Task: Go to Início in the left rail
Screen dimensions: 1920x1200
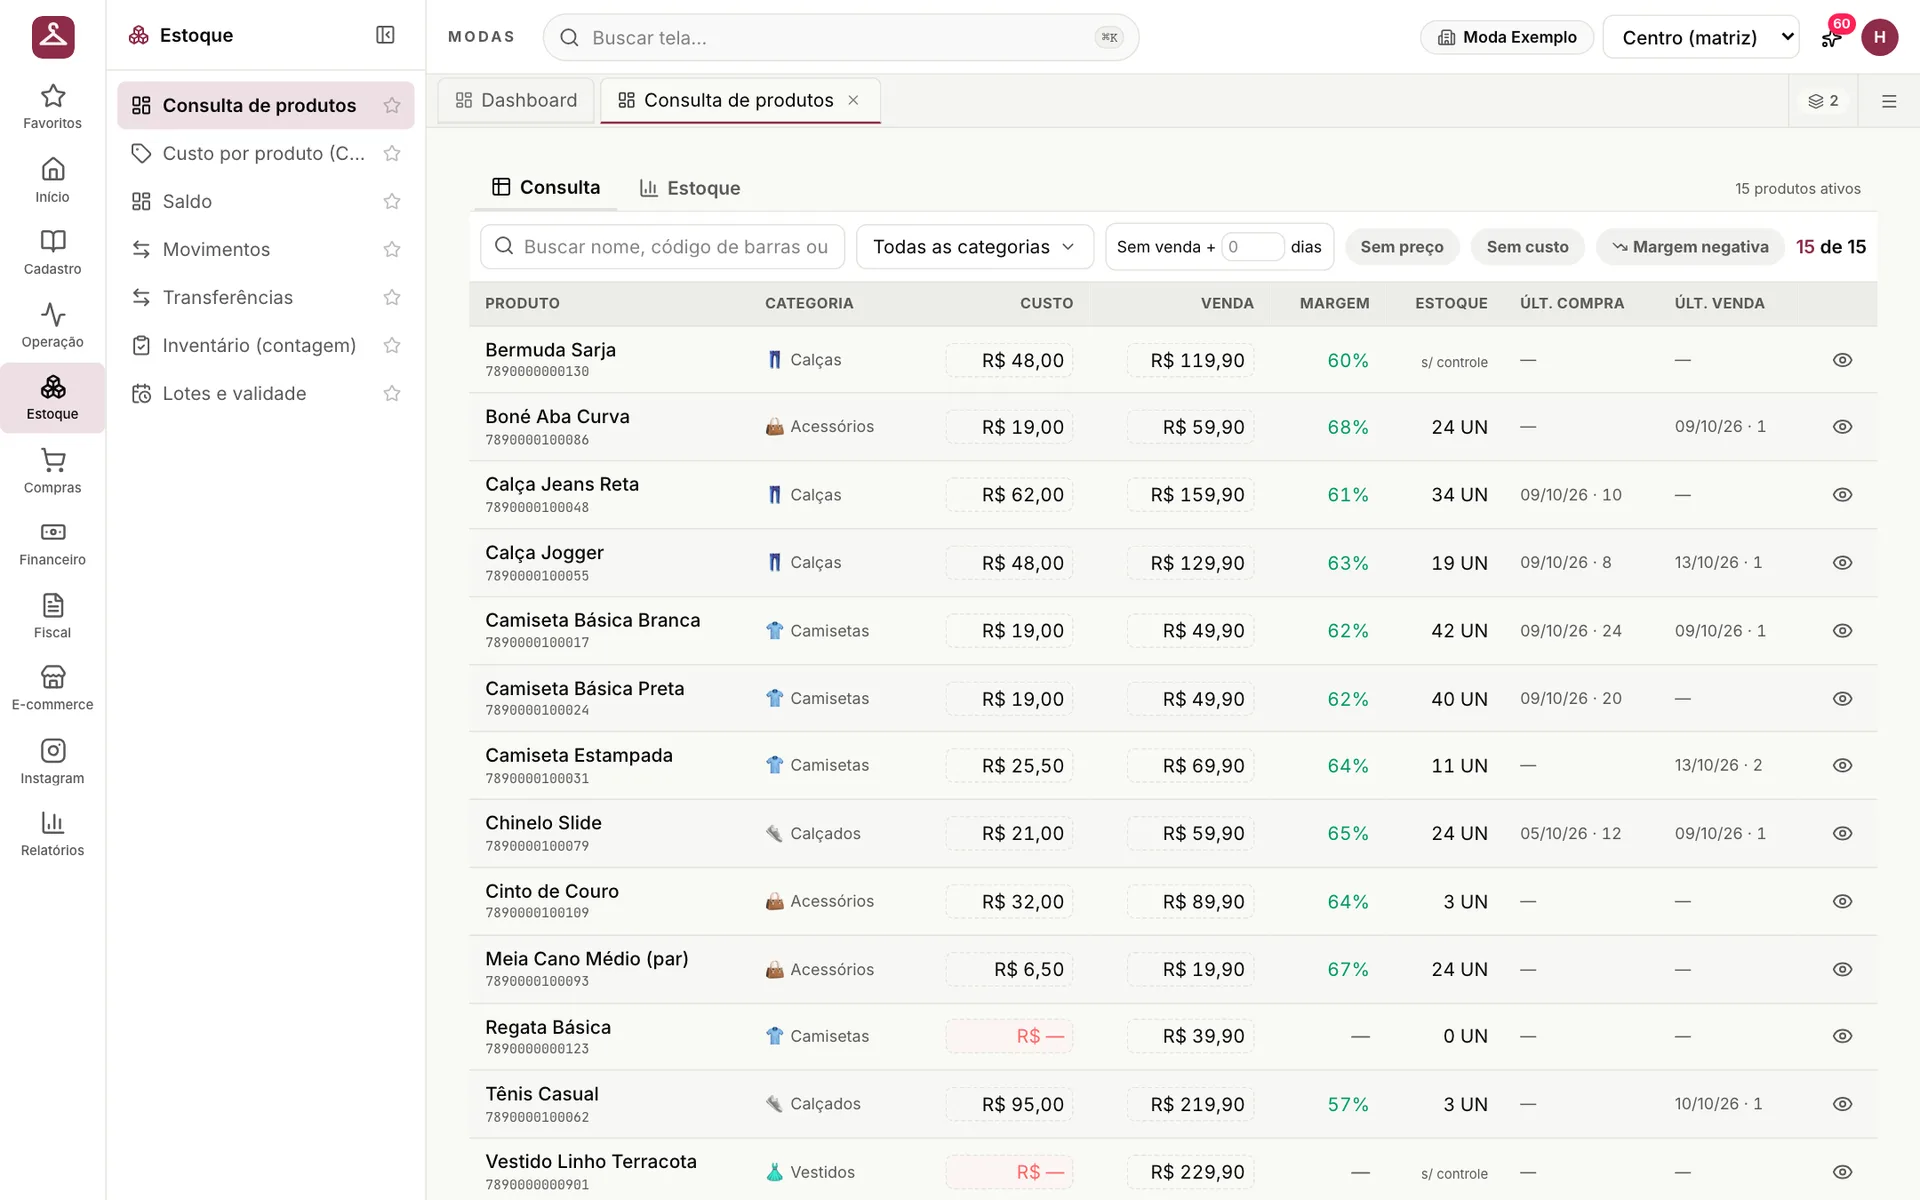Action: coord(52,180)
